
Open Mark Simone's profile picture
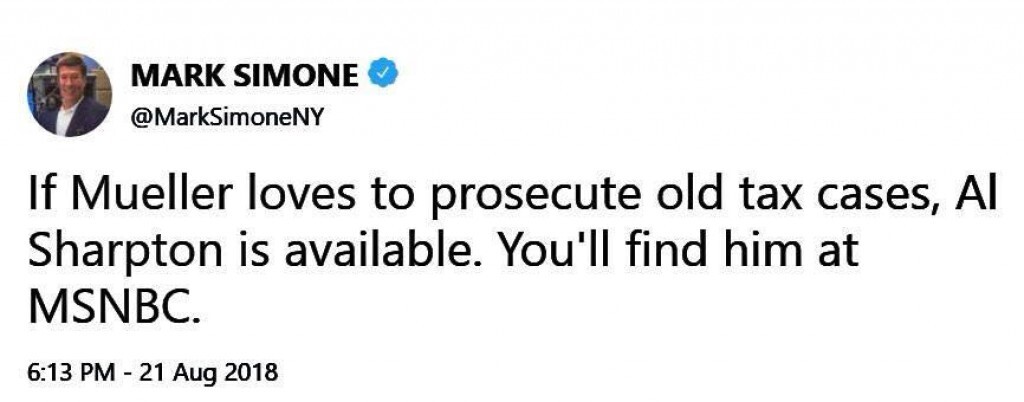(x=69, y=94)
